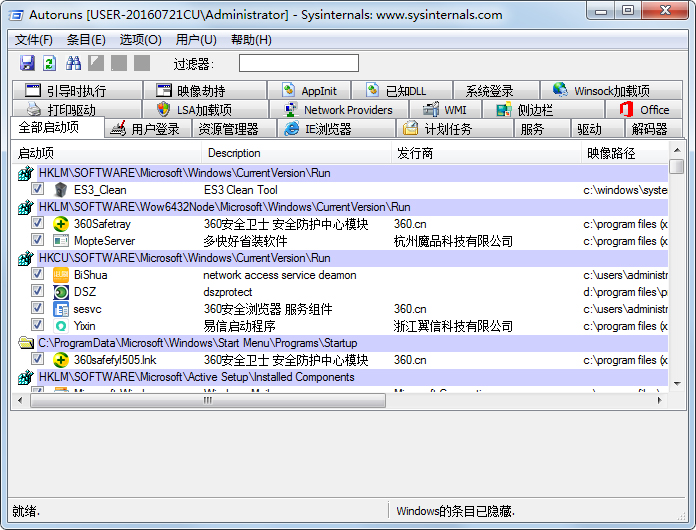Sort by the 发行商 column header
The height and width of the screenshot is (530, 696).
coord(486,153)
